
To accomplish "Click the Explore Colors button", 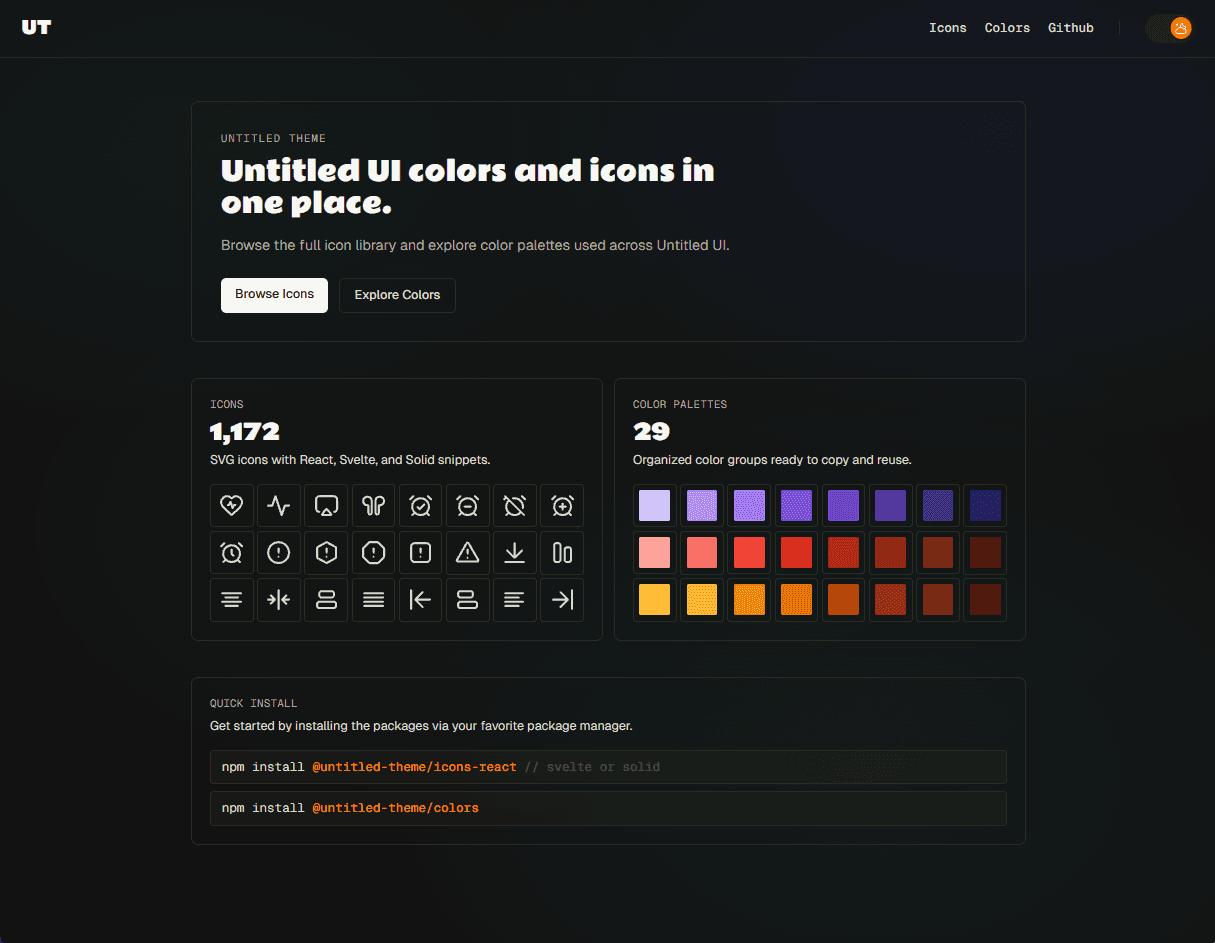I will 397,295.
